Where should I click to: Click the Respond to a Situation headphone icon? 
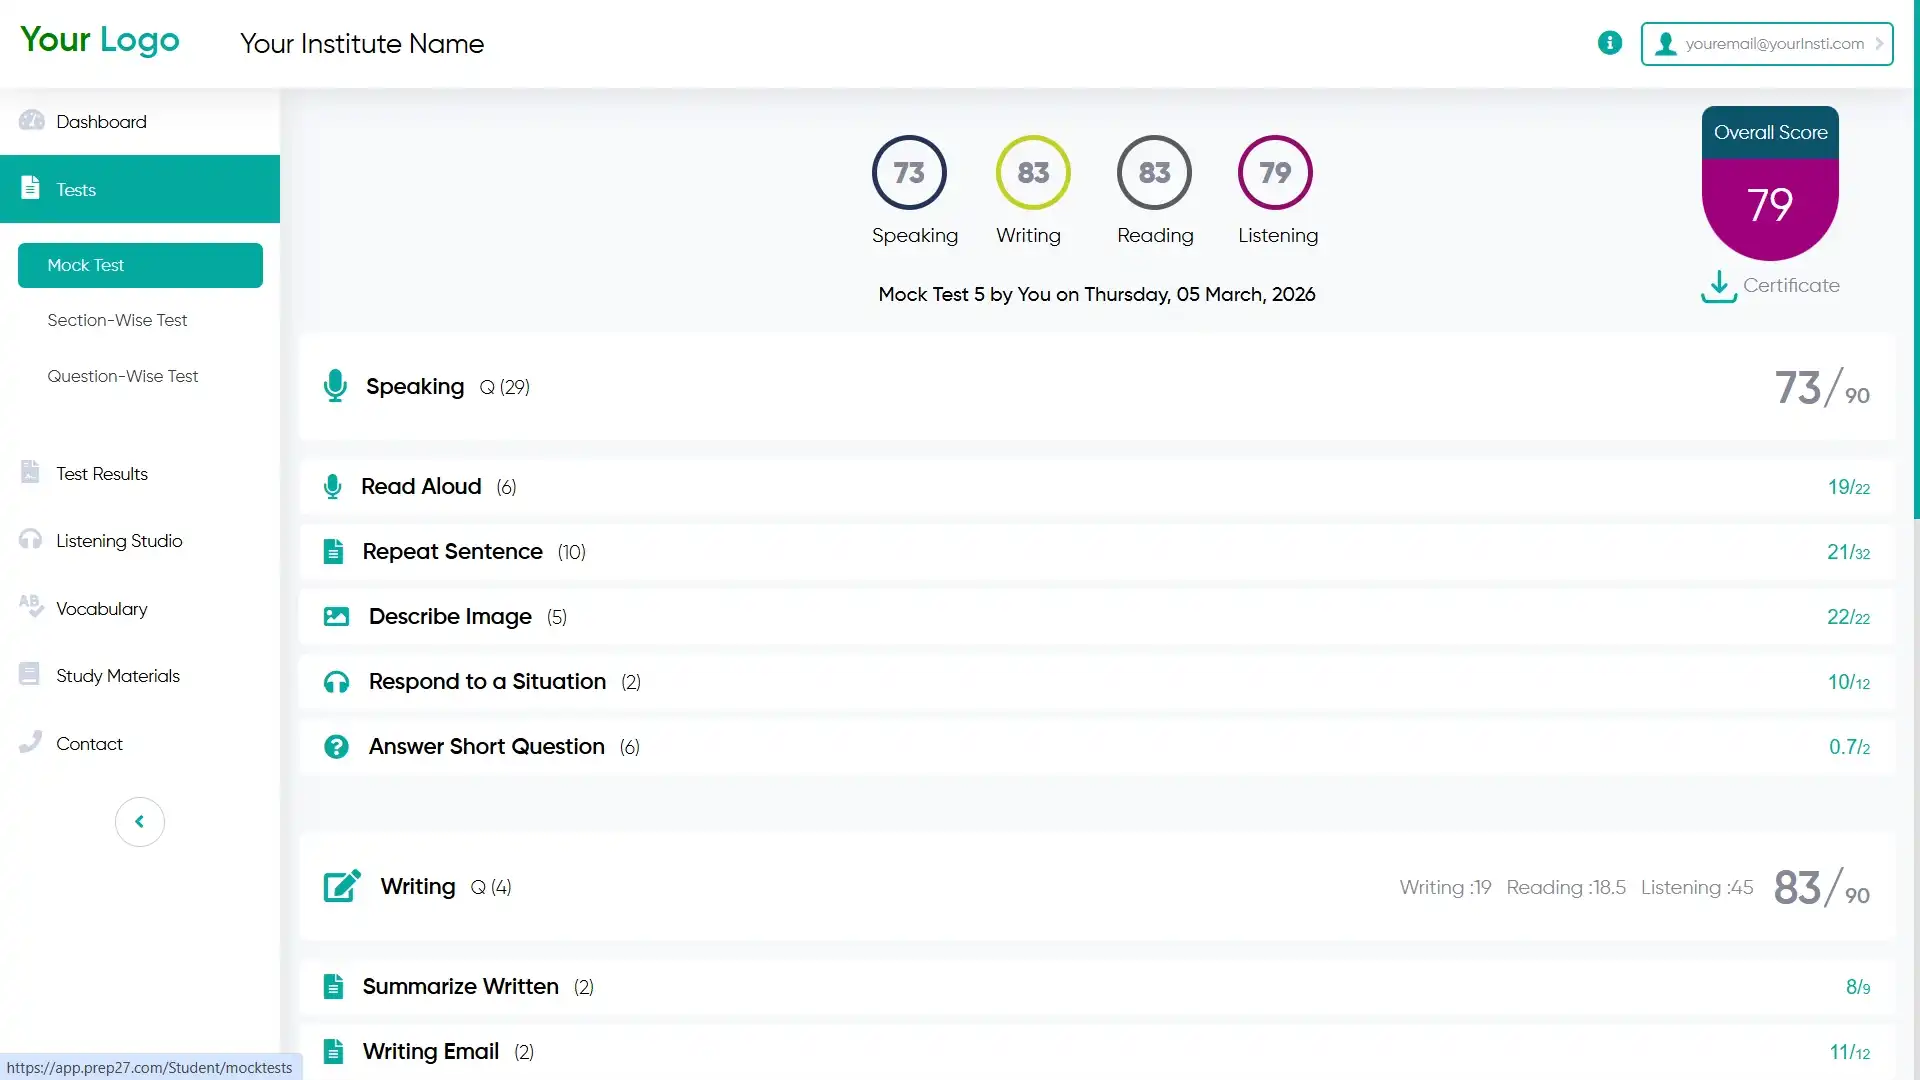pos(336,682)
